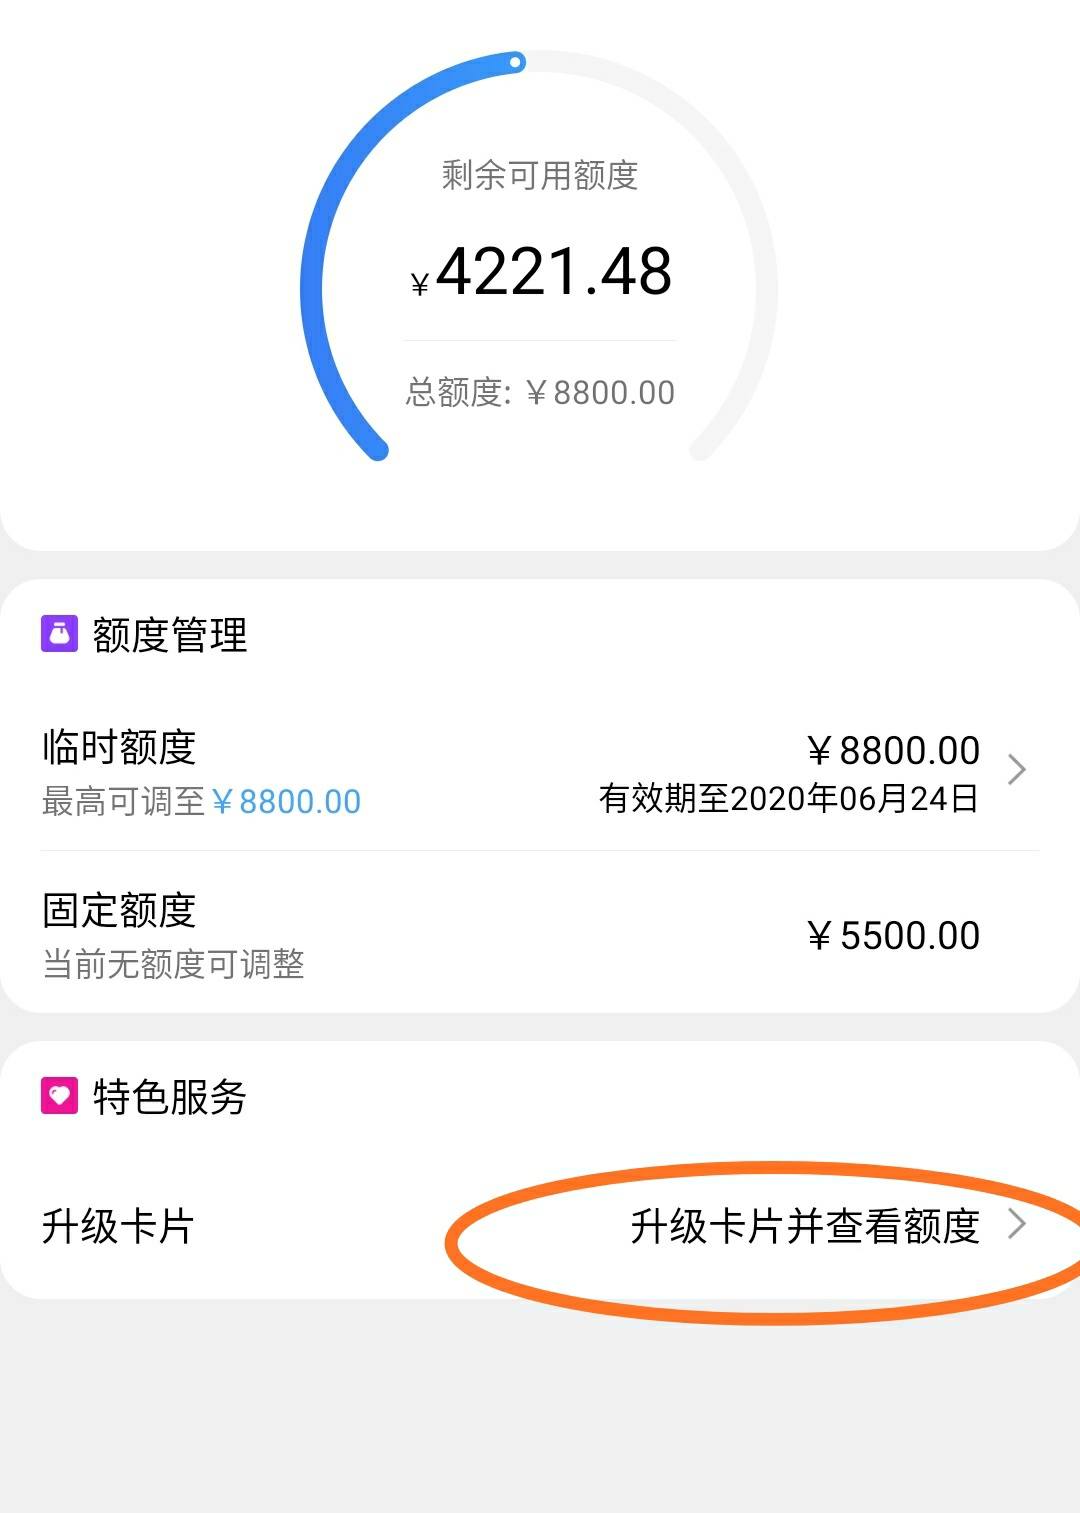Select the 临时额度 row label
Viewport: 1080px width, 1513px height.
119,746
